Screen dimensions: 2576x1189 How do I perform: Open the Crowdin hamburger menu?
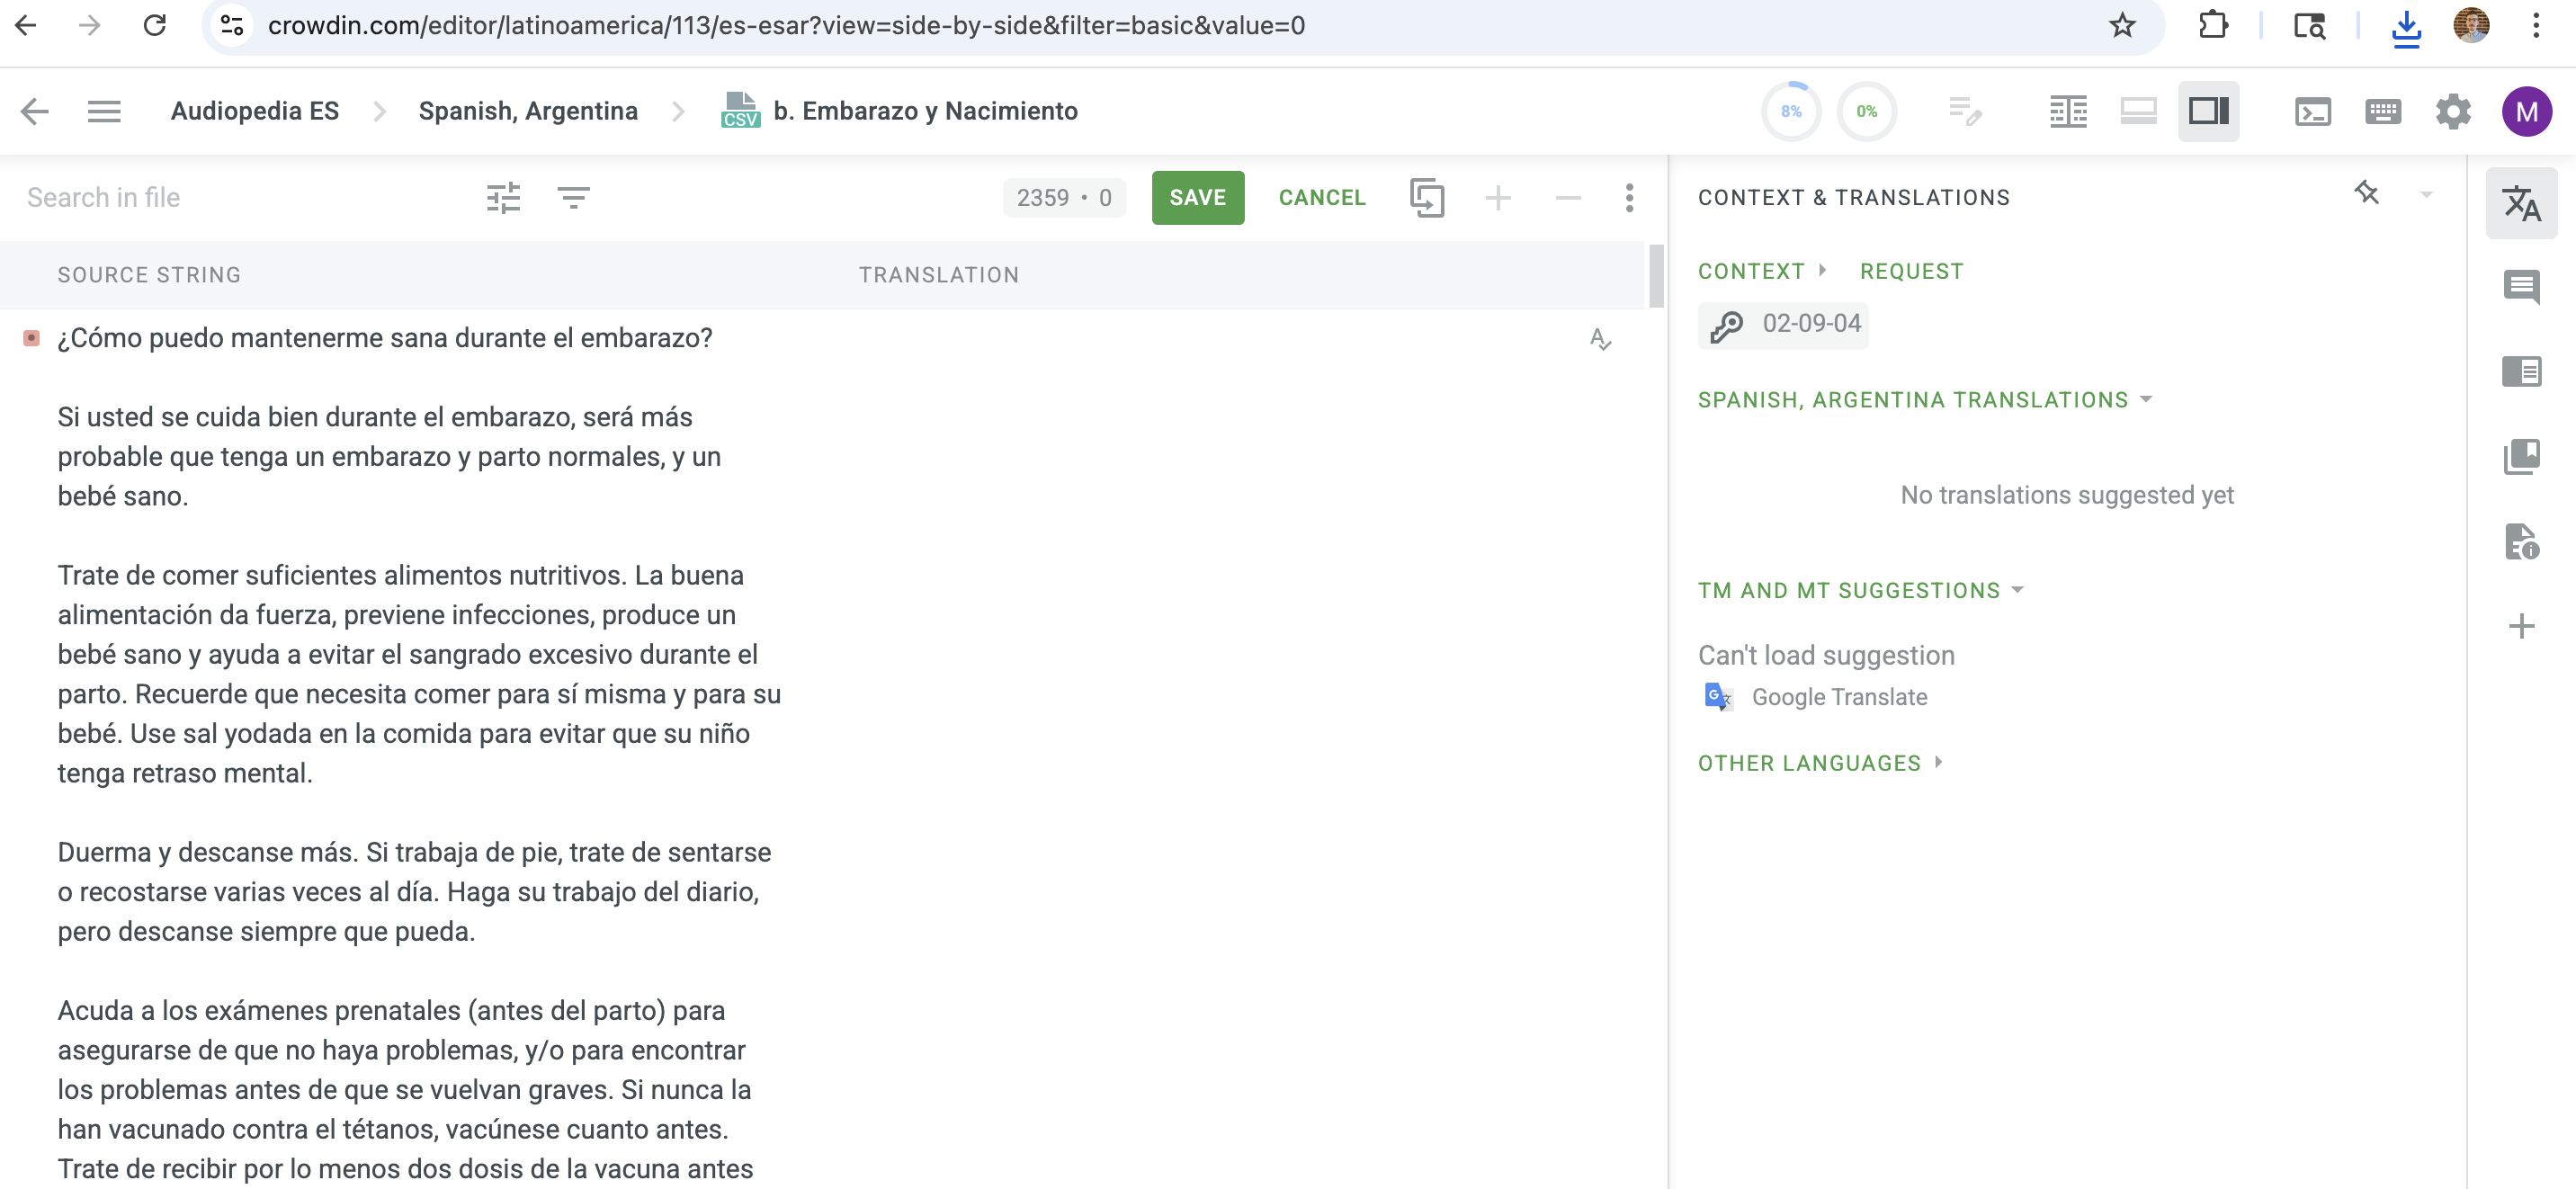(104, 111)
